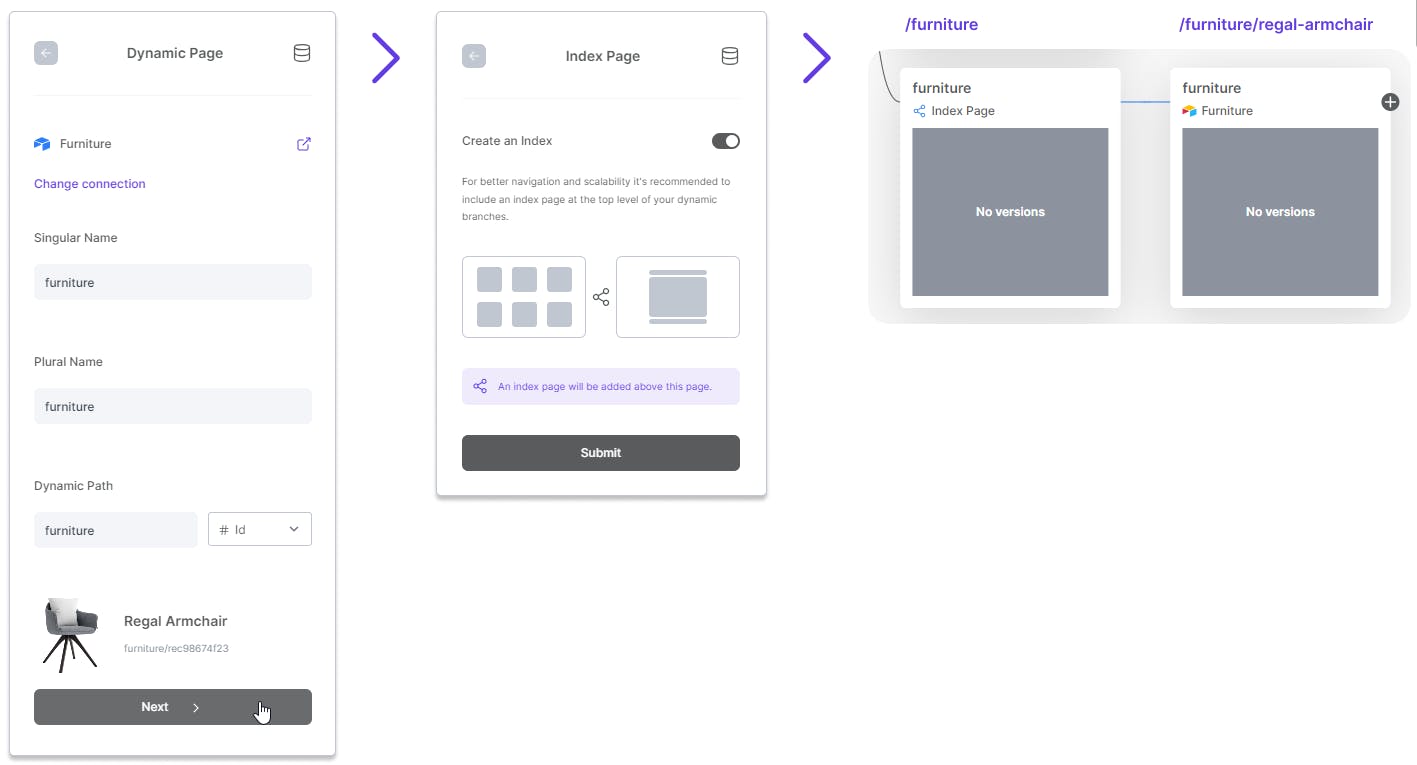Open the Id field dropdown
Image resolution: width=1417 pixels, height=765 pixels.
(260, 529)
